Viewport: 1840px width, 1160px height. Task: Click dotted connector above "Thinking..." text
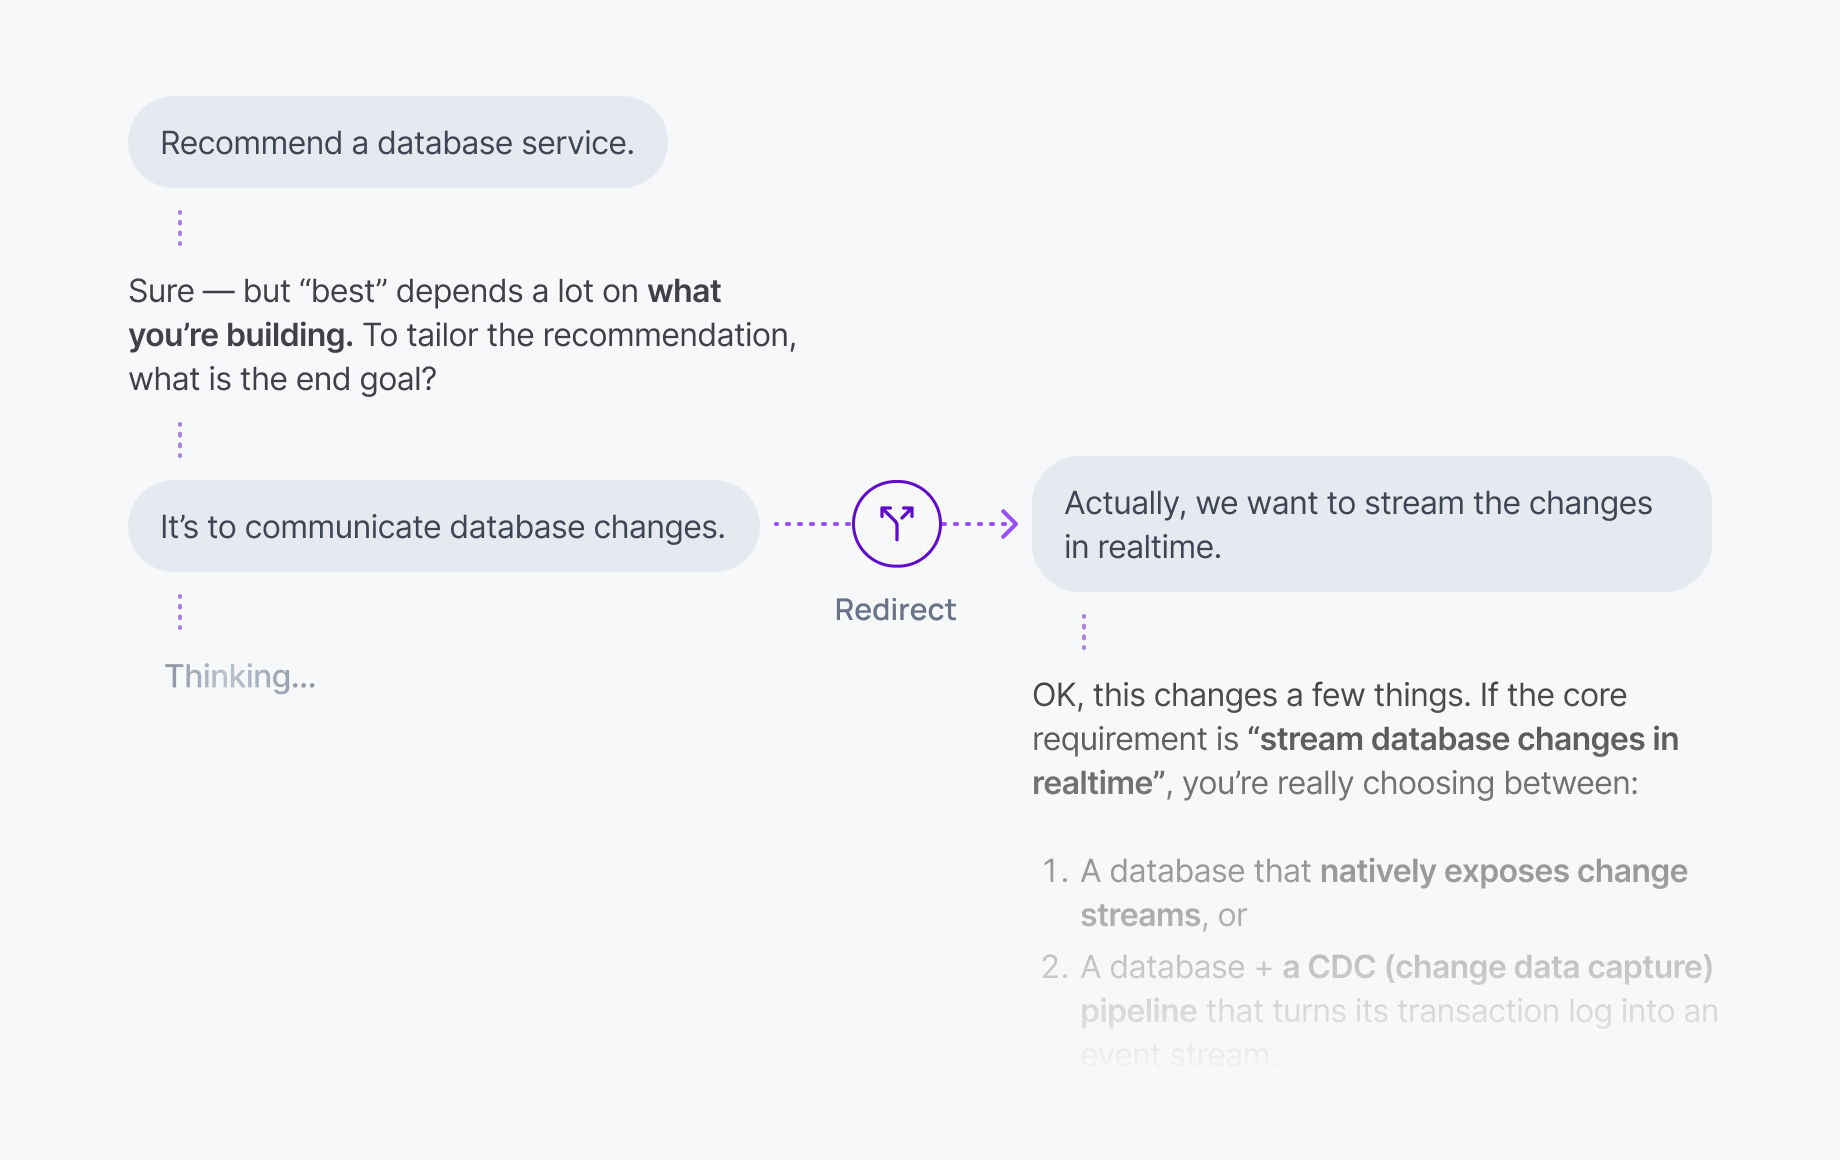click(x=180, y=612)
